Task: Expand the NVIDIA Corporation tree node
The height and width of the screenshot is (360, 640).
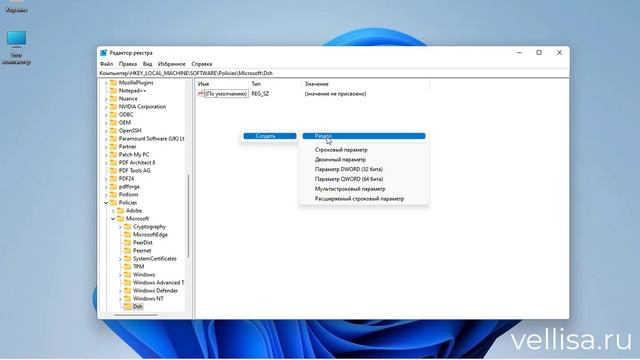Action: tap(106, 107)
